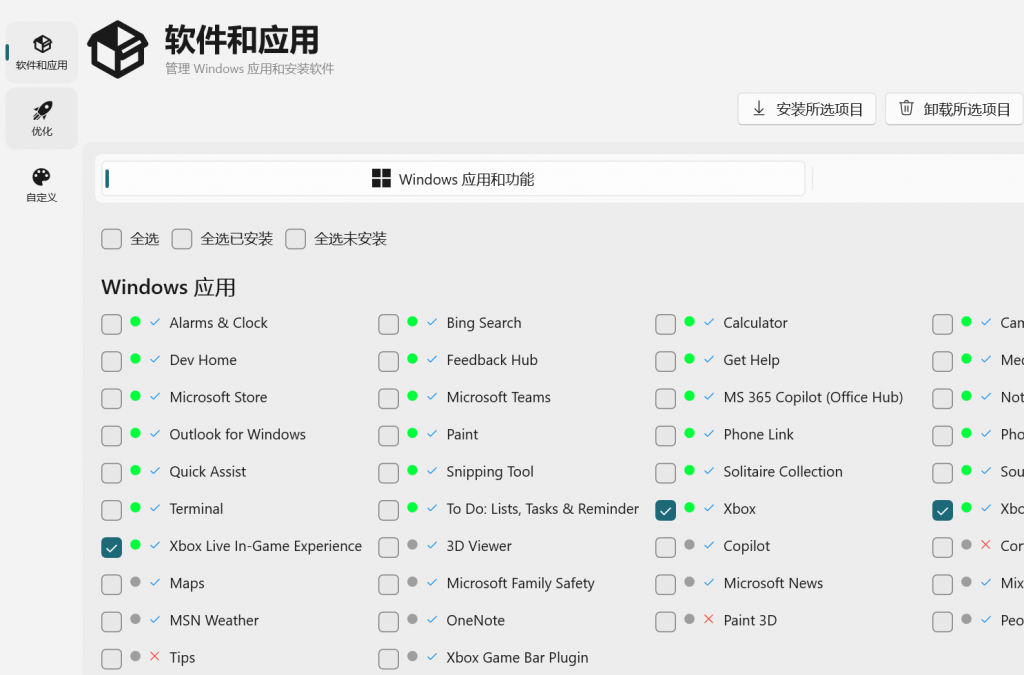Click the gray status dot for OneNote

(412, 619)
